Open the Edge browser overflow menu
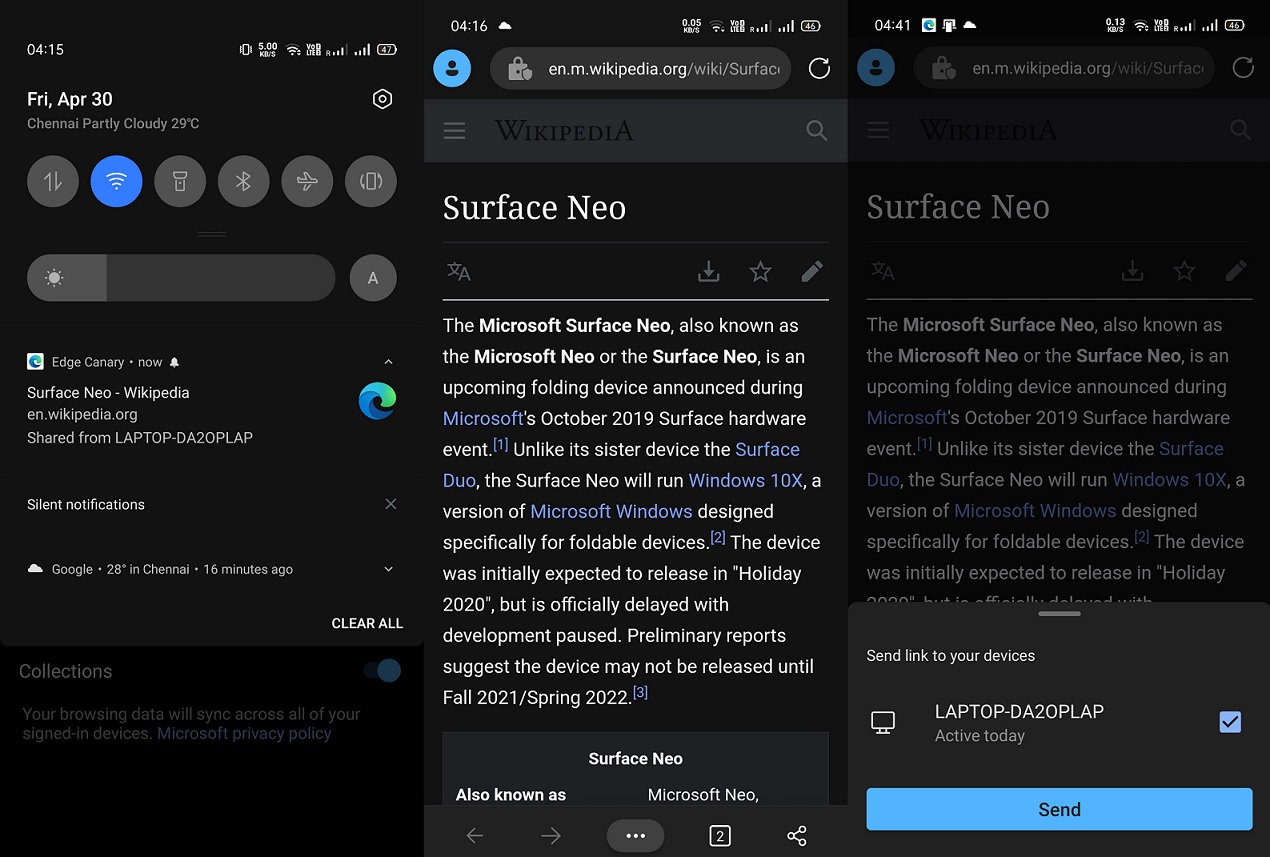 point(635,835)
